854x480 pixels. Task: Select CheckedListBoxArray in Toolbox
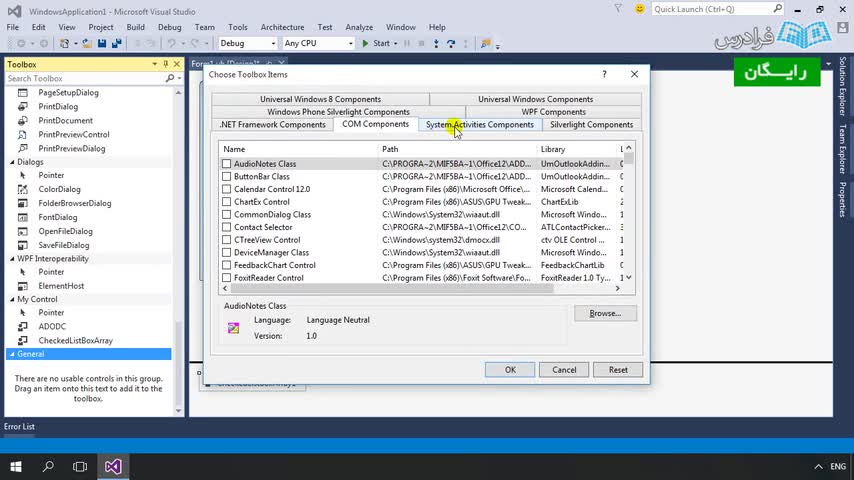75,341
